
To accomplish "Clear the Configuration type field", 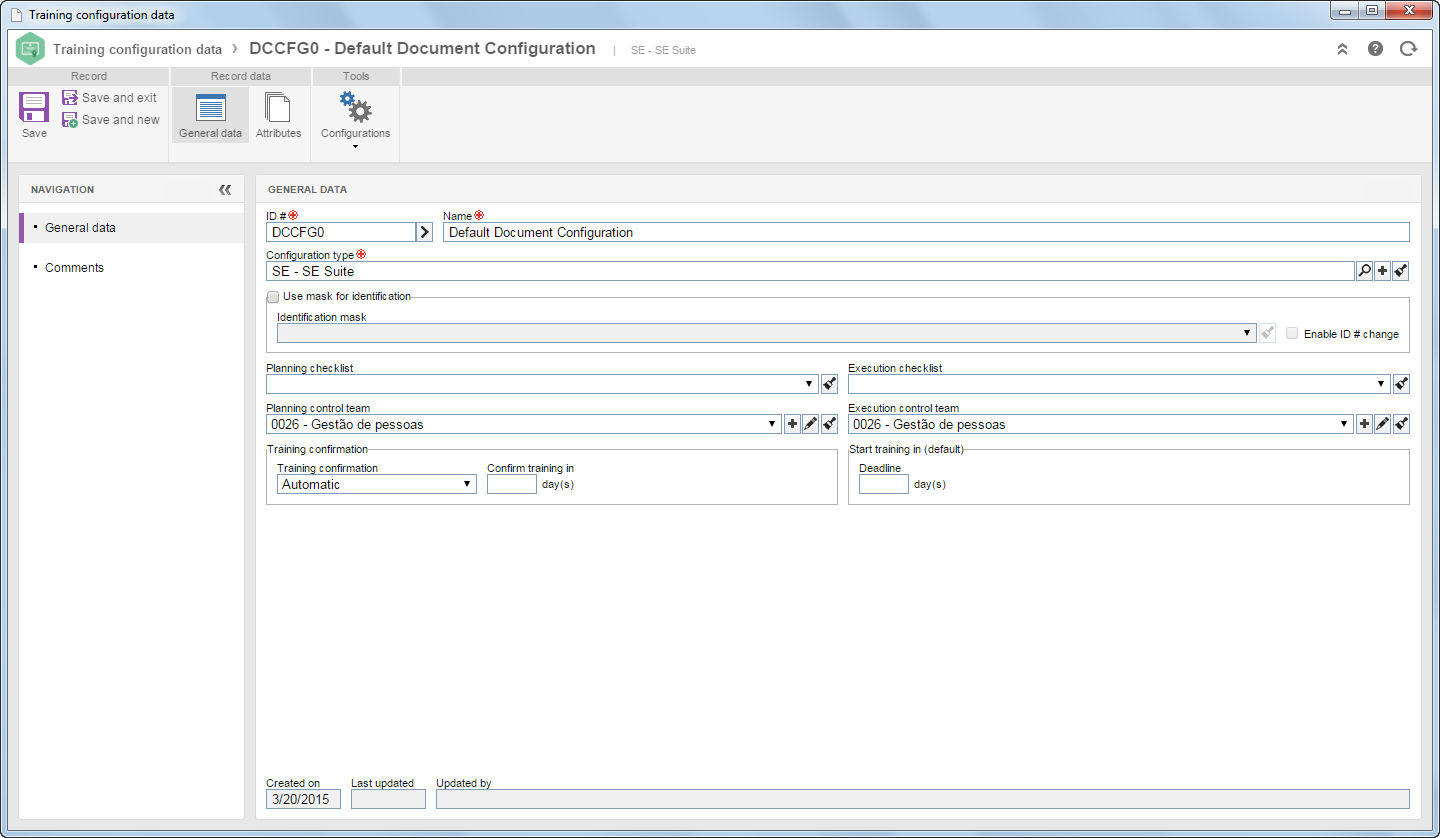I will click(1401, 271).
